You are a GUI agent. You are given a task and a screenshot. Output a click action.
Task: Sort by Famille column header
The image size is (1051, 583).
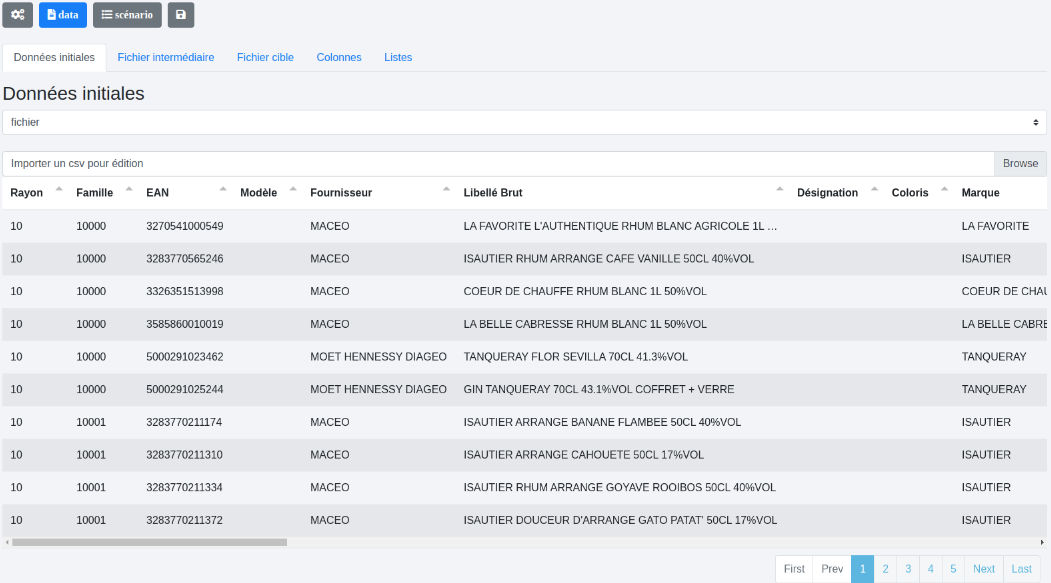pos(95,193)
